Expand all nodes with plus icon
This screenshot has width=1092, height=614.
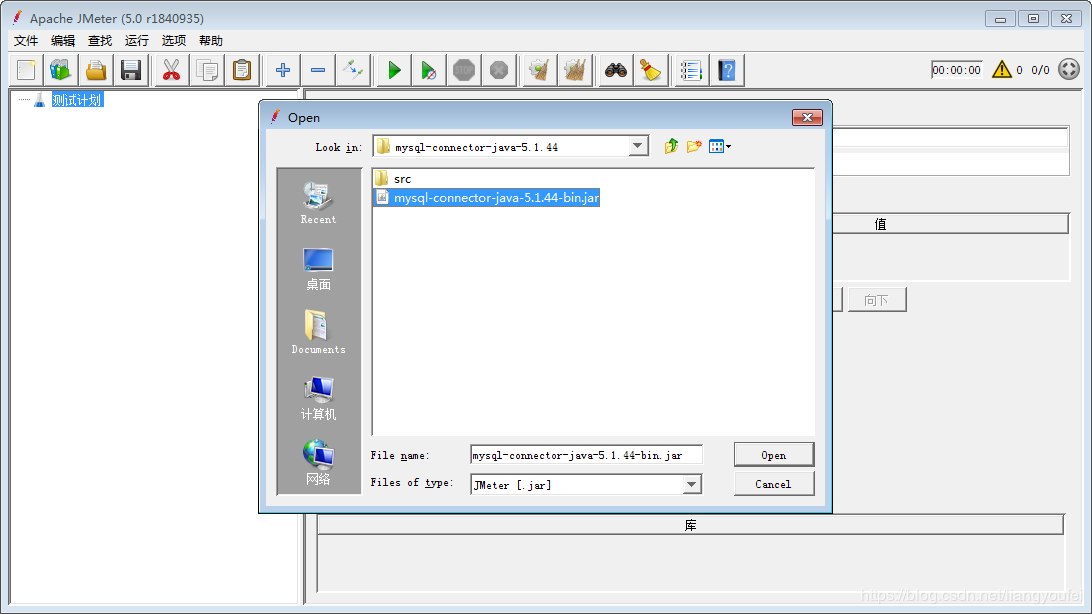pyautogui.click(x=283, y=70)
